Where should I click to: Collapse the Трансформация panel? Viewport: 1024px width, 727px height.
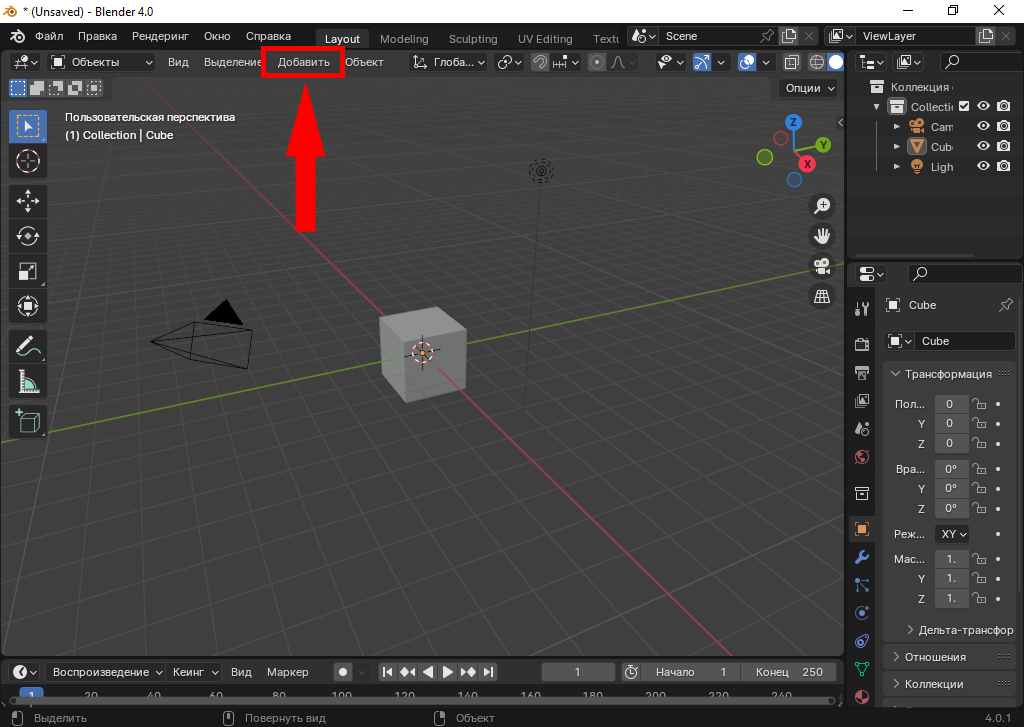895,374
